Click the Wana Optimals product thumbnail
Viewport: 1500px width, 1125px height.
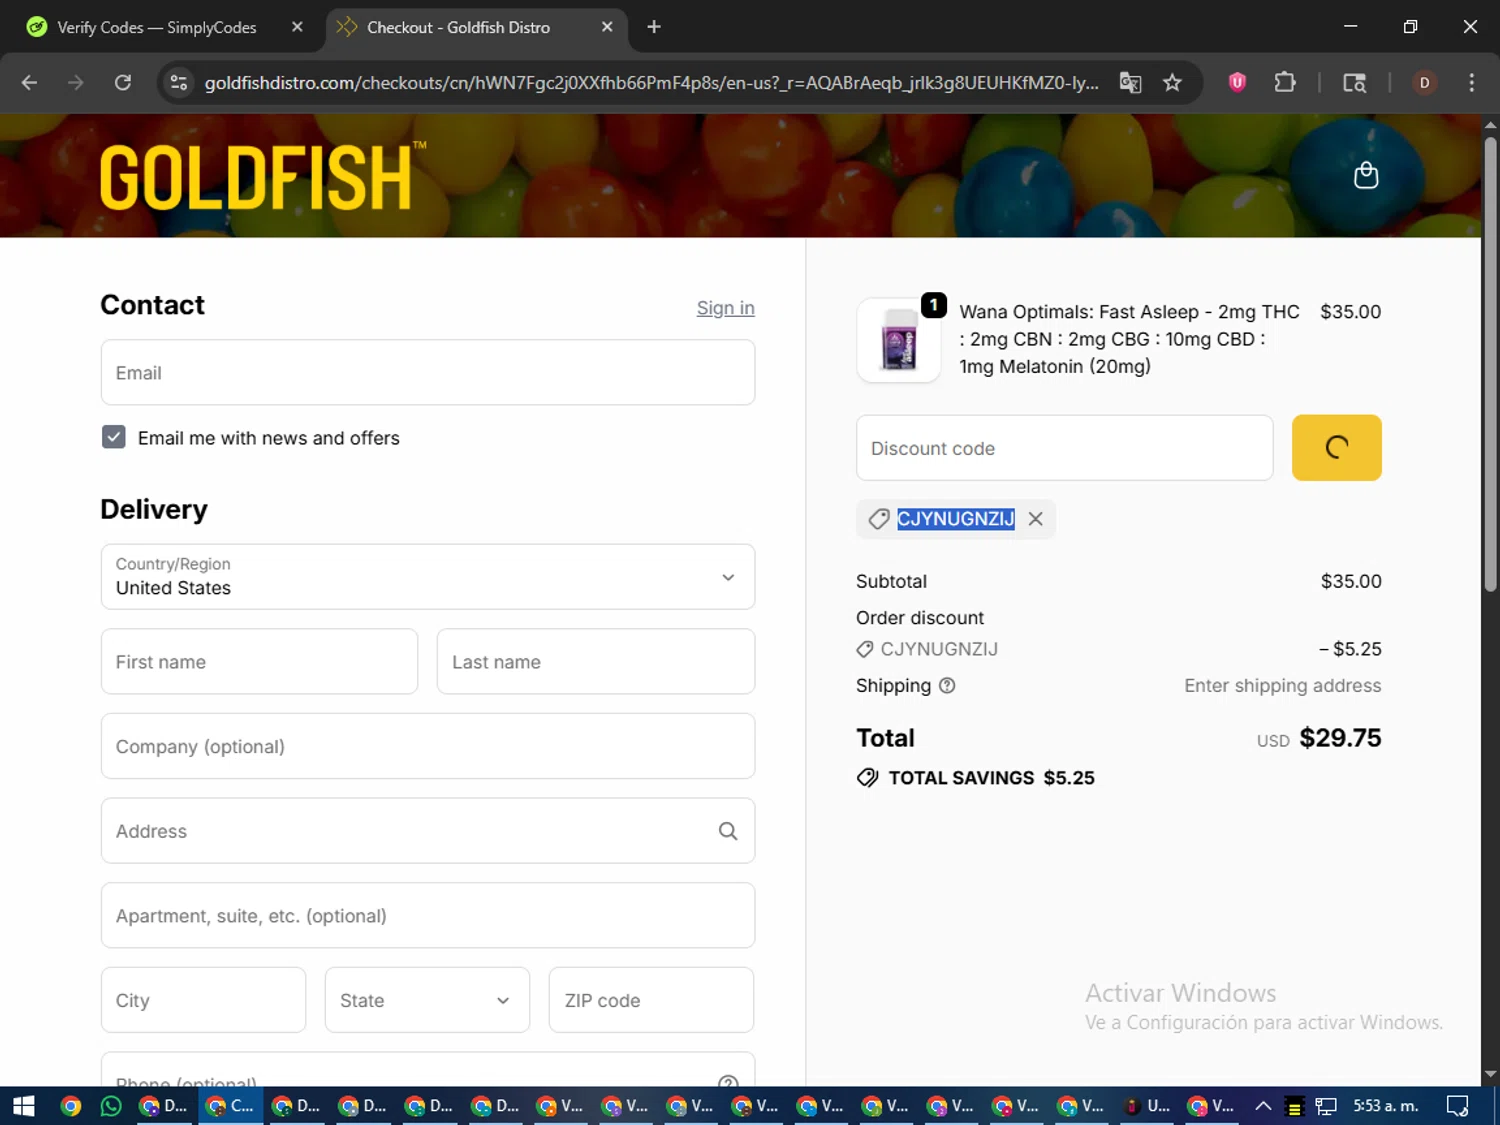pos(898,340)
